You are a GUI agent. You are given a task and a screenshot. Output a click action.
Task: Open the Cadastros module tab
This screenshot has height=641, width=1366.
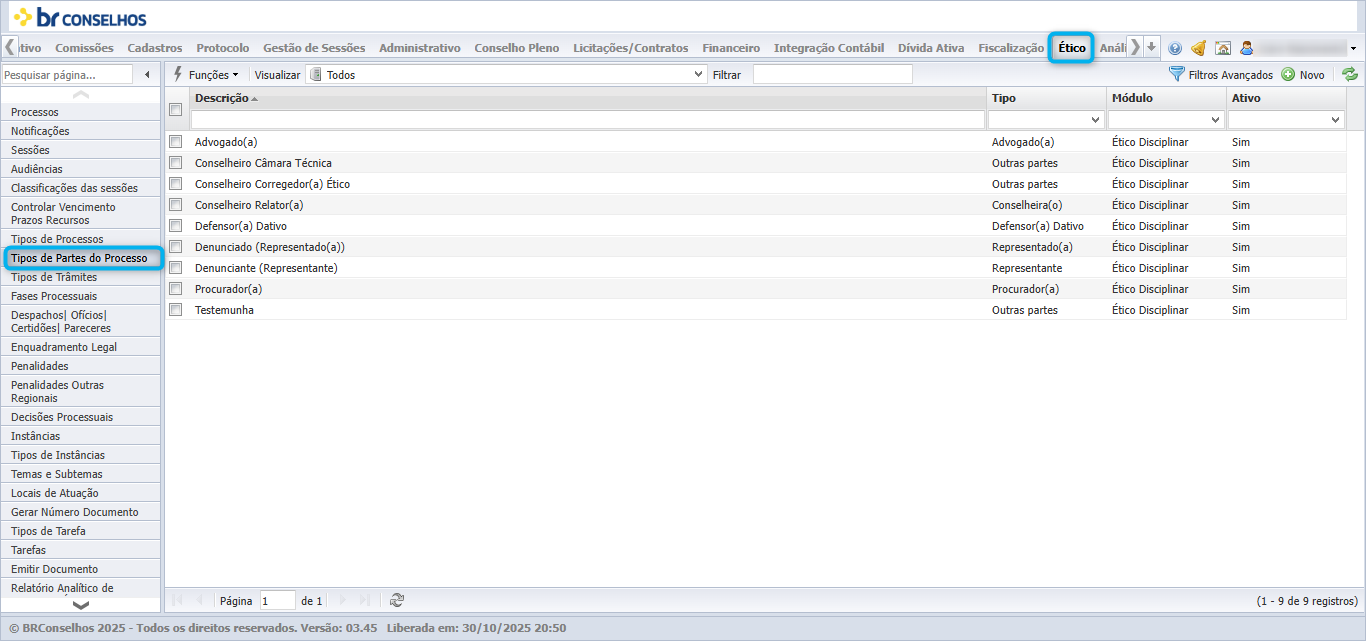(155, 48)
